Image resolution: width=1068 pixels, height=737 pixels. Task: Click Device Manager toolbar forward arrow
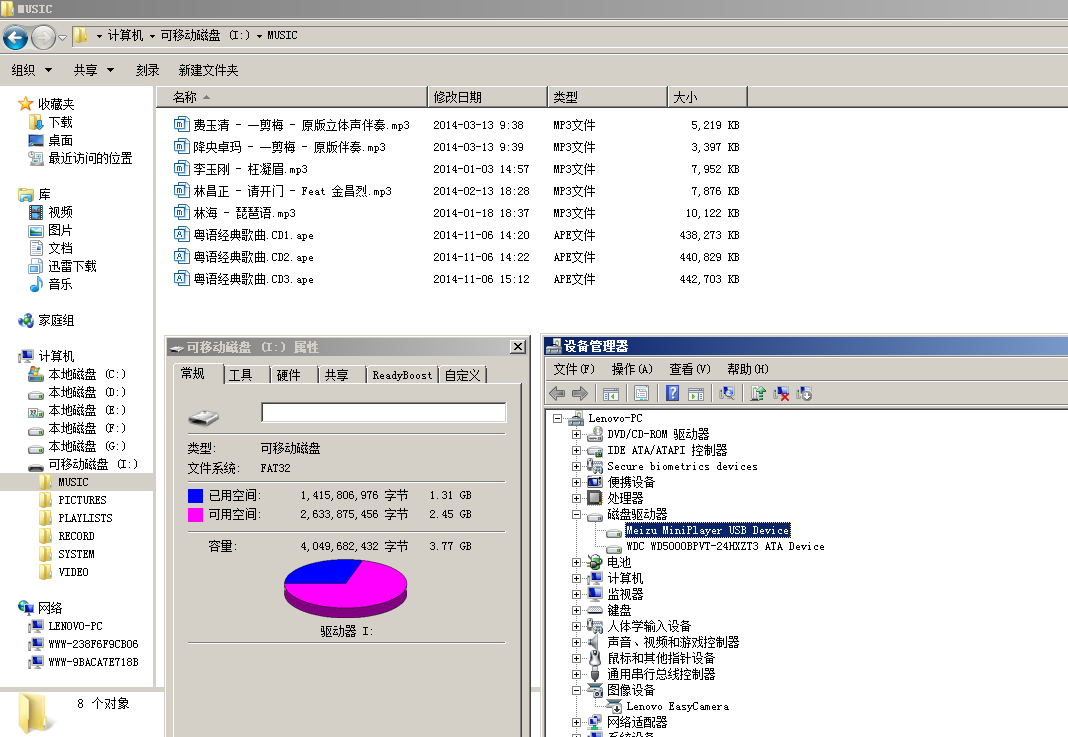580,393
